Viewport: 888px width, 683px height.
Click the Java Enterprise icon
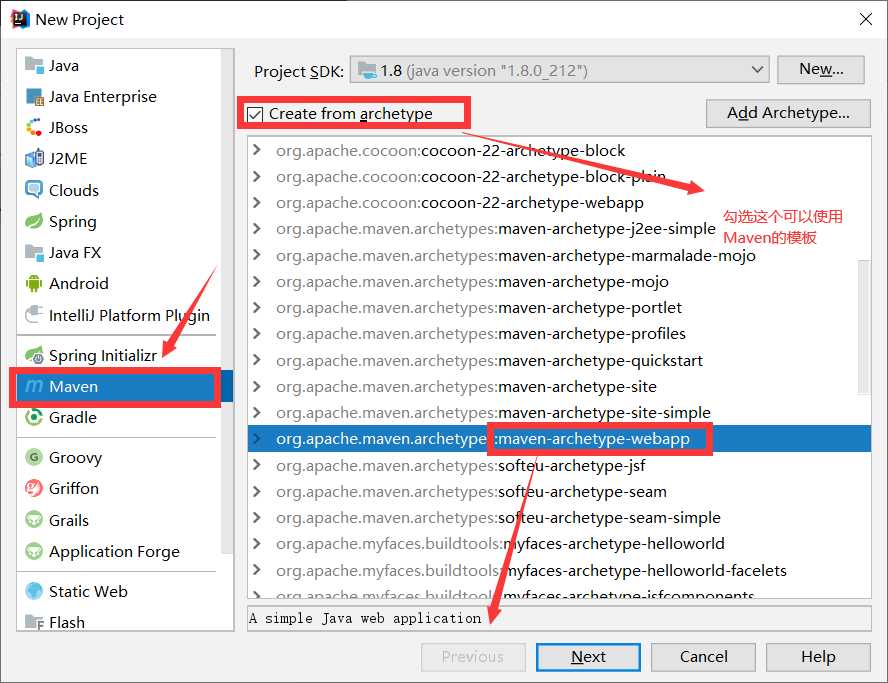(34, 97)
